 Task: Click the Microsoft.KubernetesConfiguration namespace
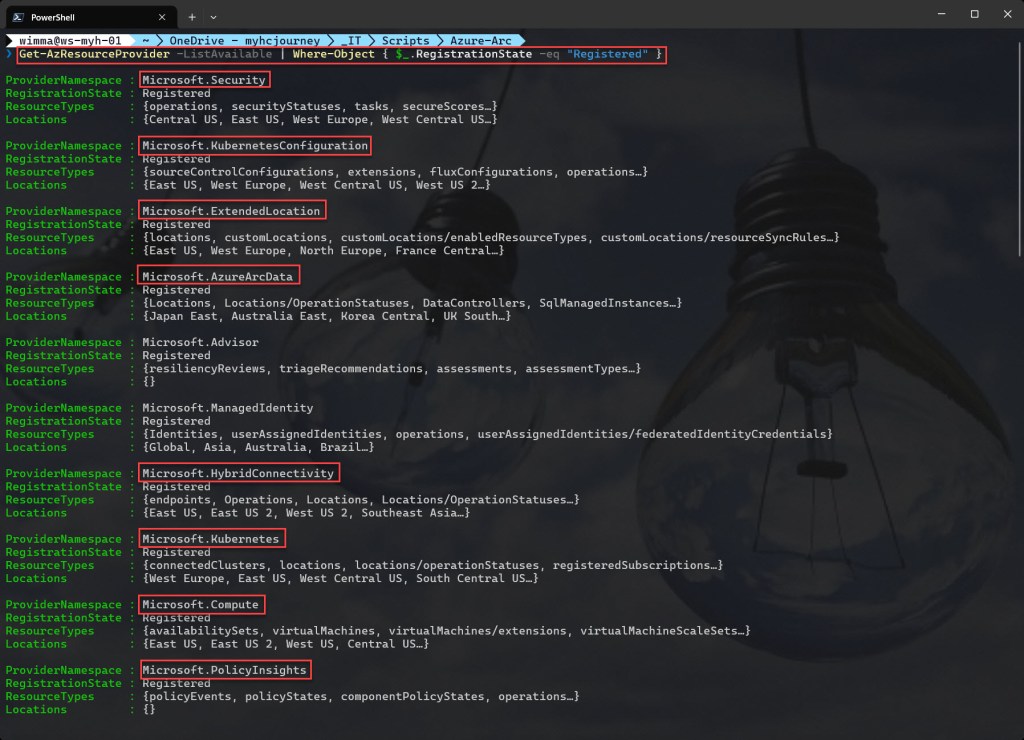click(254, 146)
